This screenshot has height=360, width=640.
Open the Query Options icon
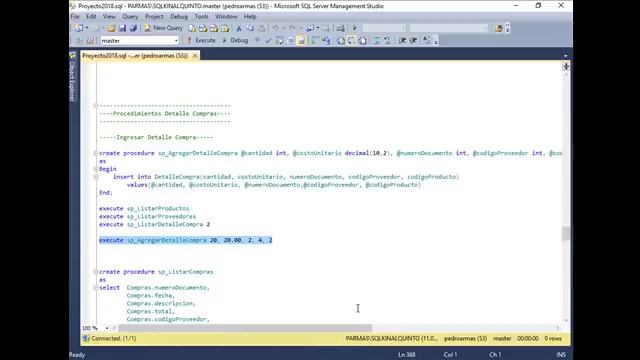[x=290, y=40]
